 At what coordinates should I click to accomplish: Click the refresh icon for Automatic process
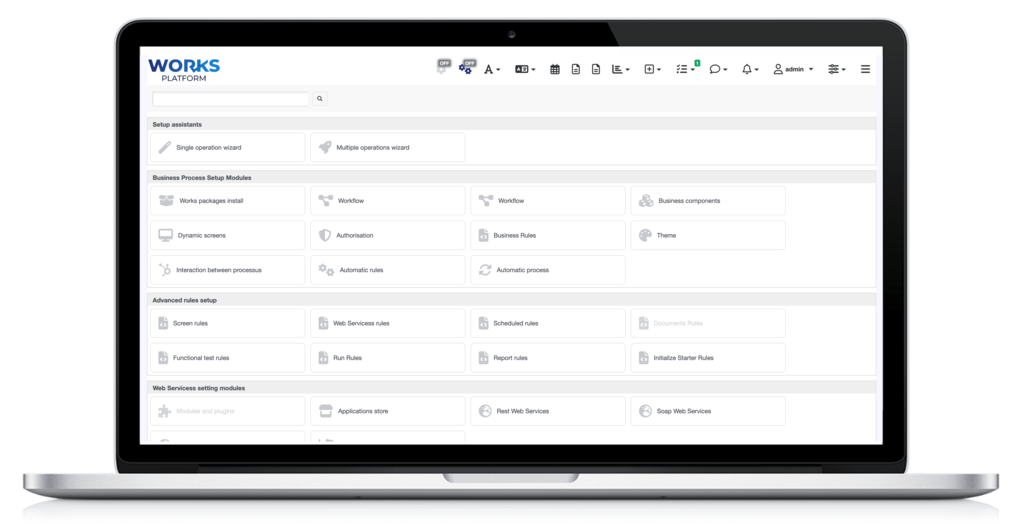pos(485,270)
